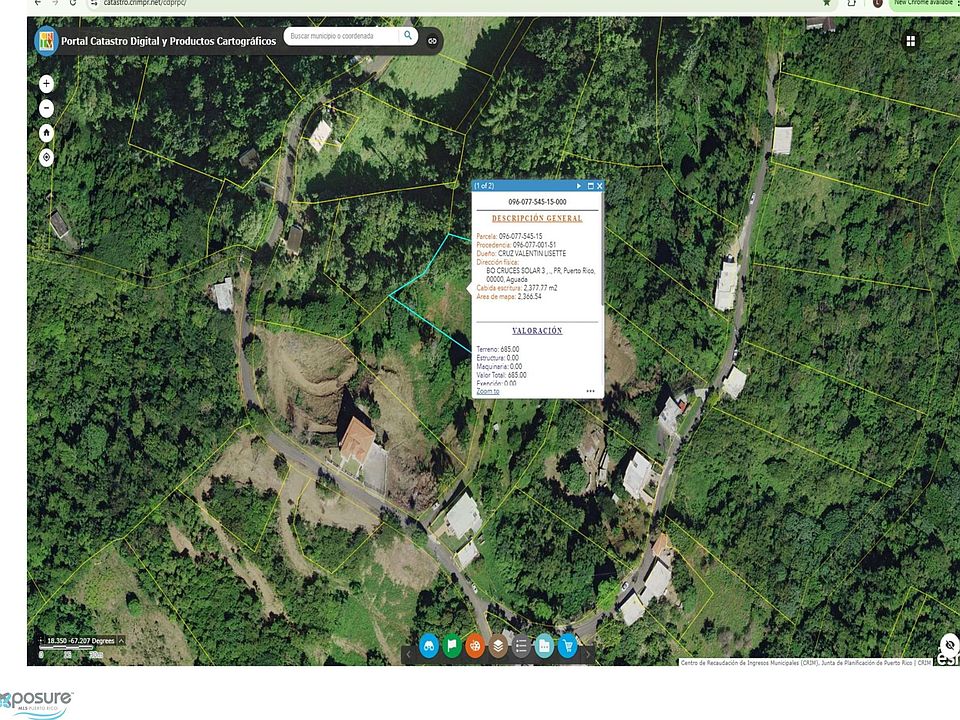This screenshot has width=960, height=720.
Task: Open the popup's three-dot actions menu
Action: pos(590,391)
